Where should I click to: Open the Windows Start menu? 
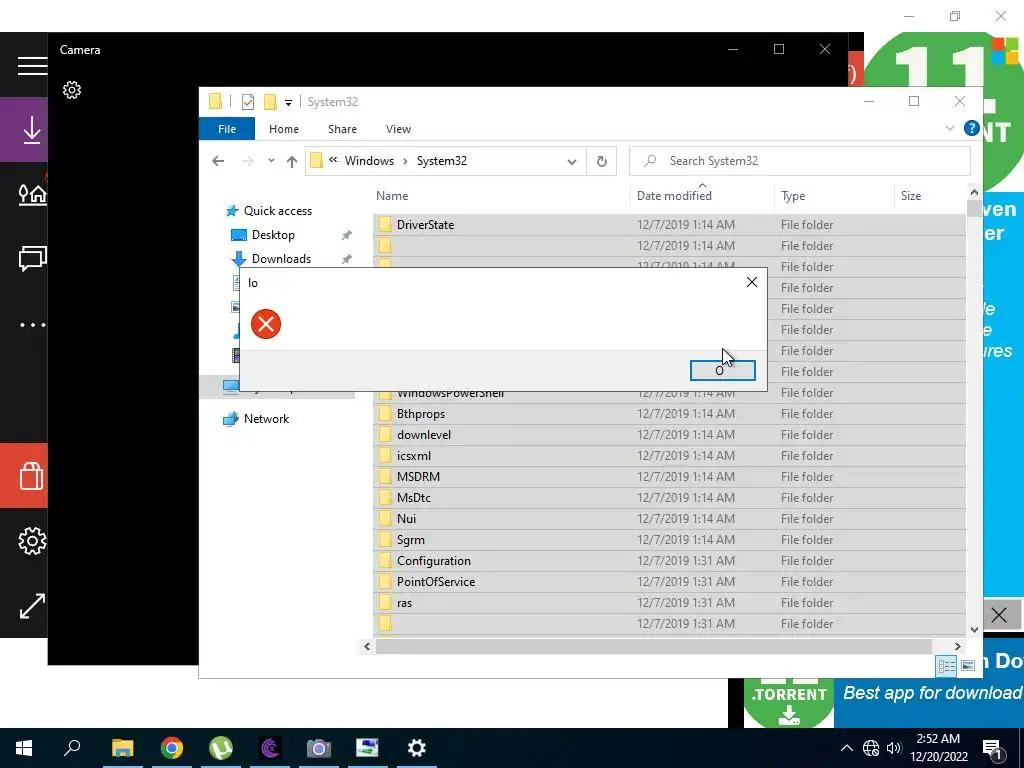point(24,748)
